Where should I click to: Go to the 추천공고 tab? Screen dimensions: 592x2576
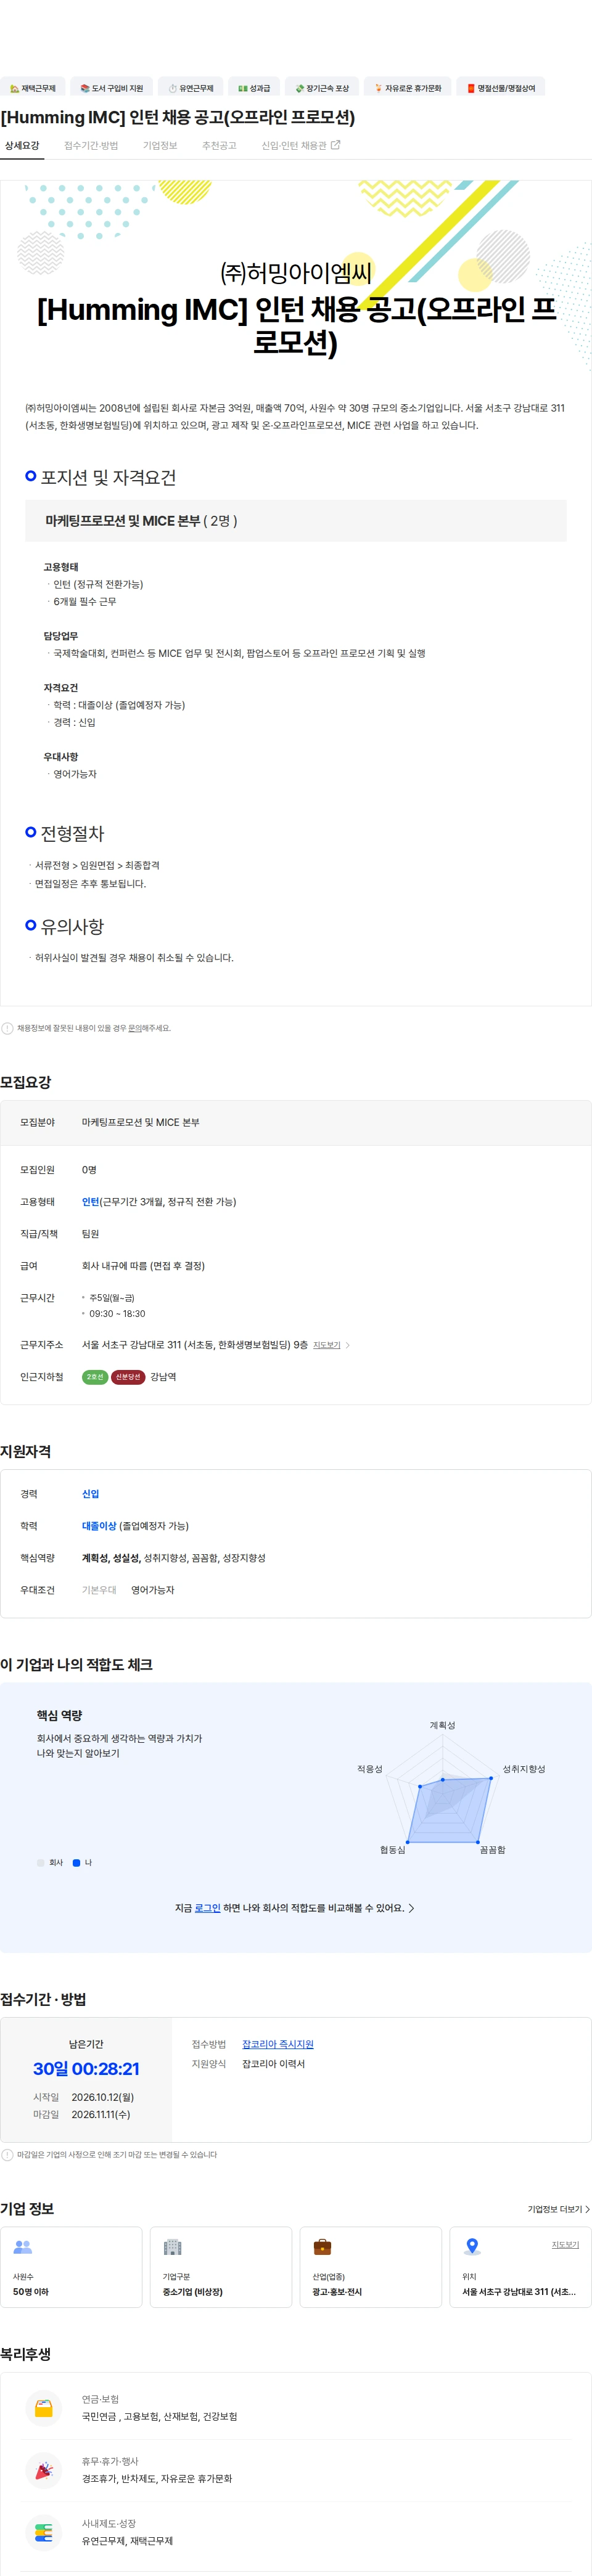219,145
